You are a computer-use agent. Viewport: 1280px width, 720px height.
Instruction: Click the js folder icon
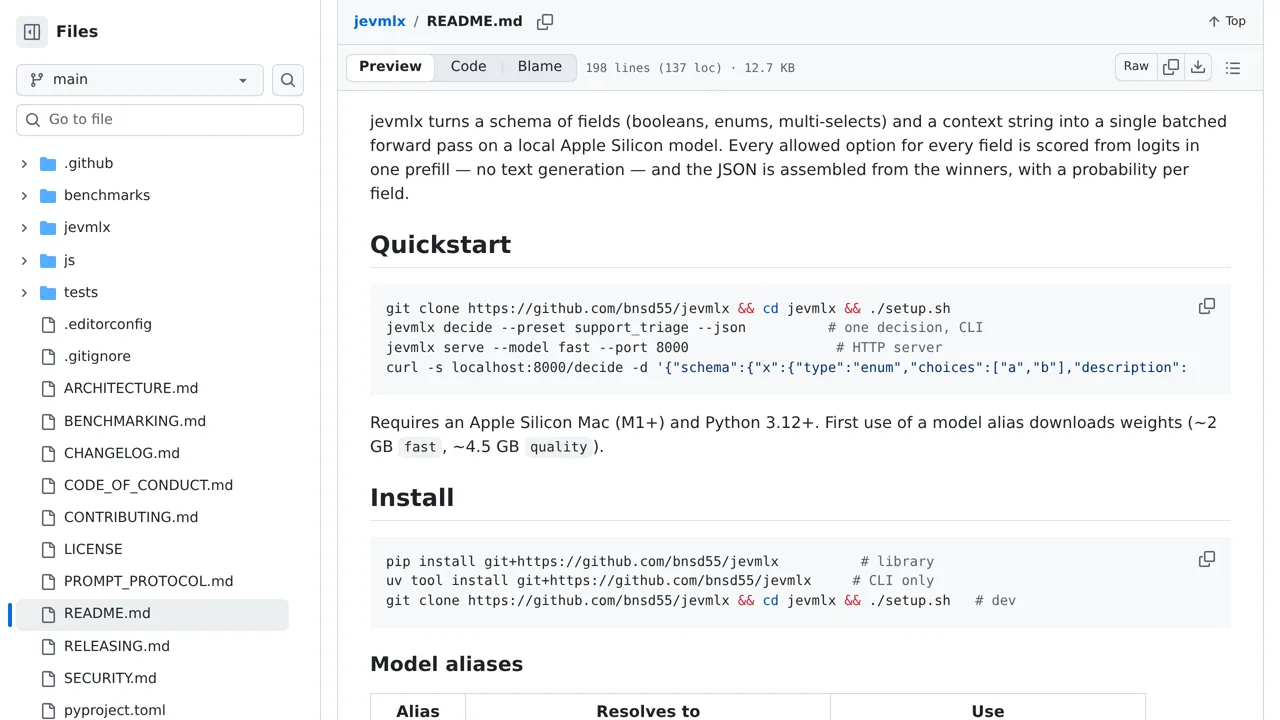click(x=48, y=260)
